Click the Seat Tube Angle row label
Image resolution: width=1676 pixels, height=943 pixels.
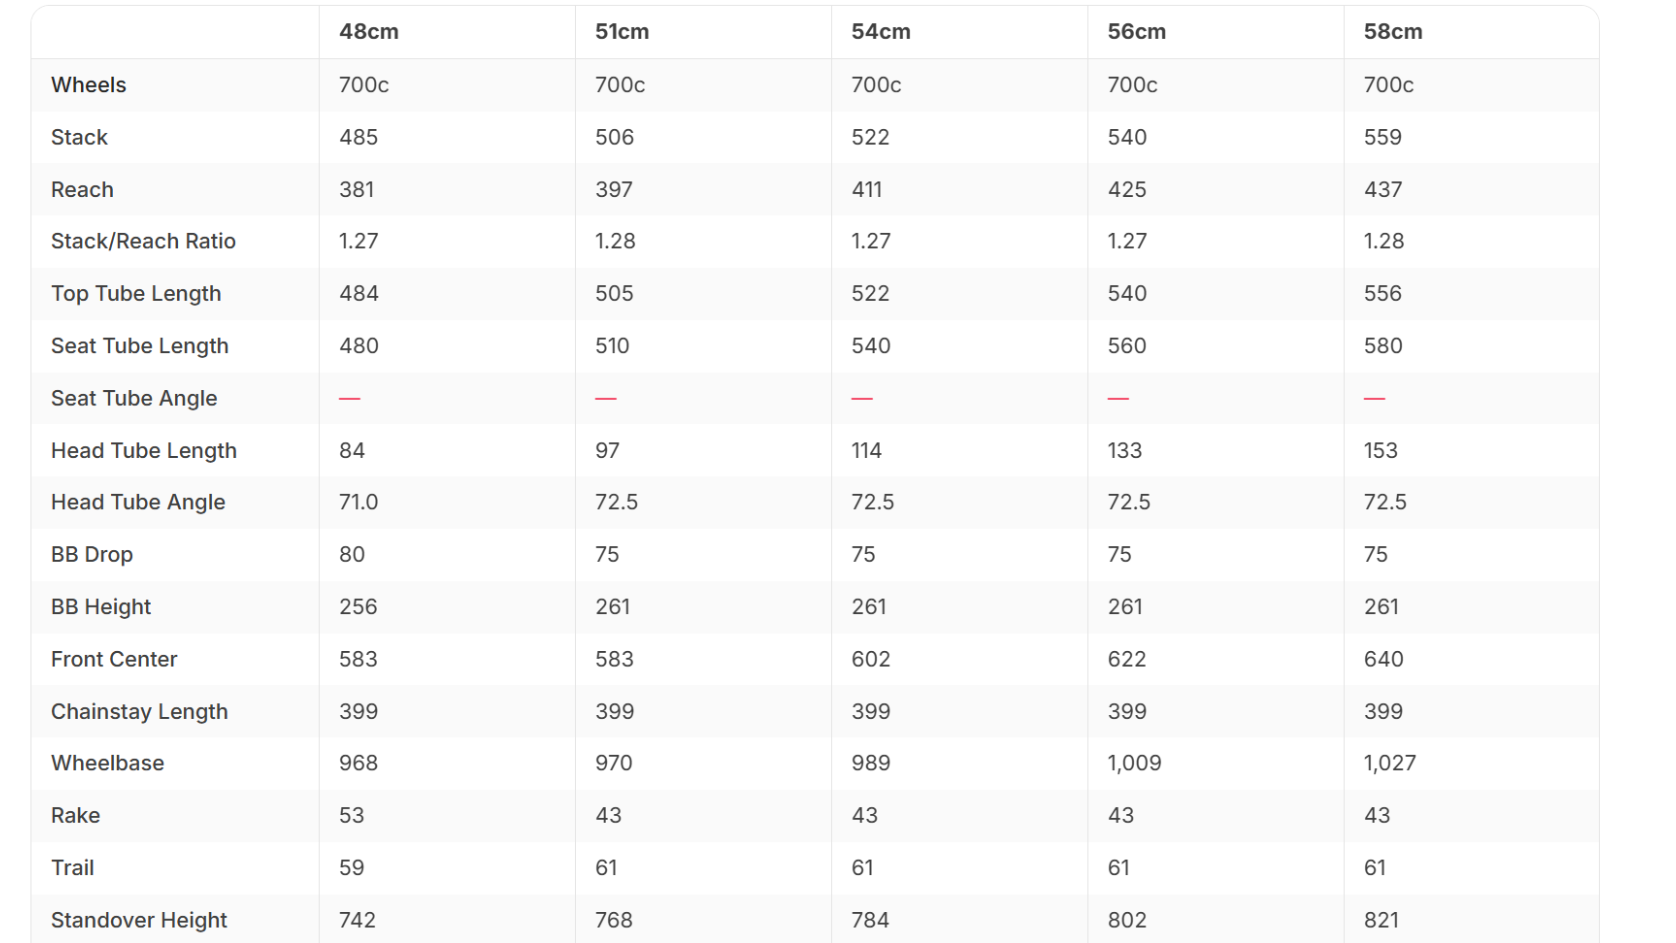pyautogui.click(x=134, y=398)
